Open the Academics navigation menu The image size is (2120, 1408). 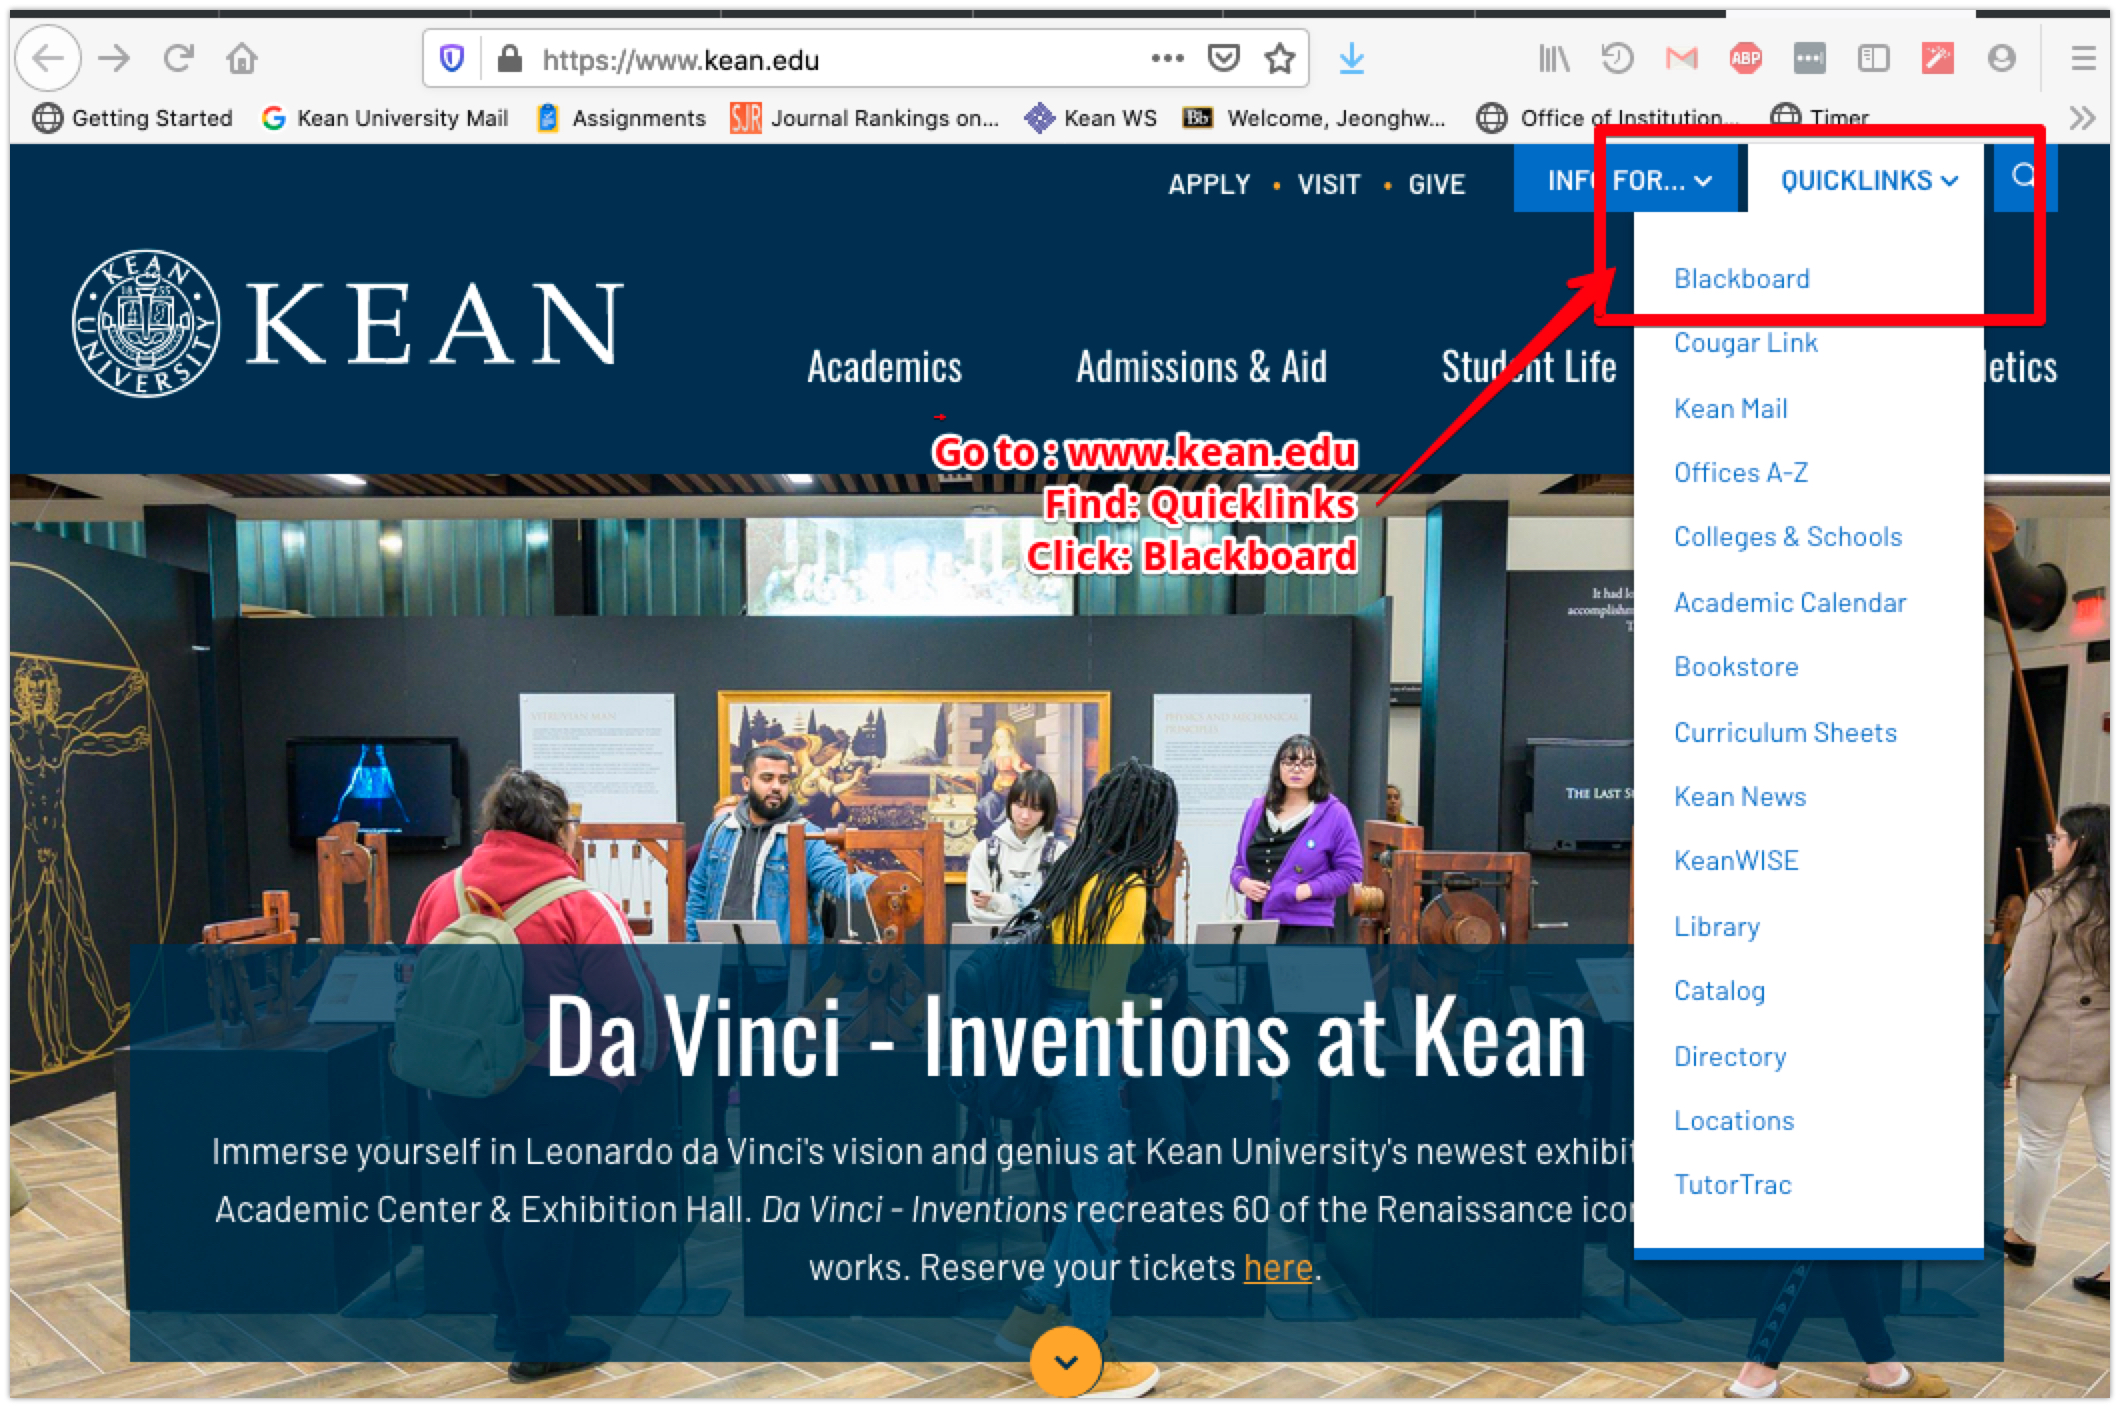coord(884,367)
